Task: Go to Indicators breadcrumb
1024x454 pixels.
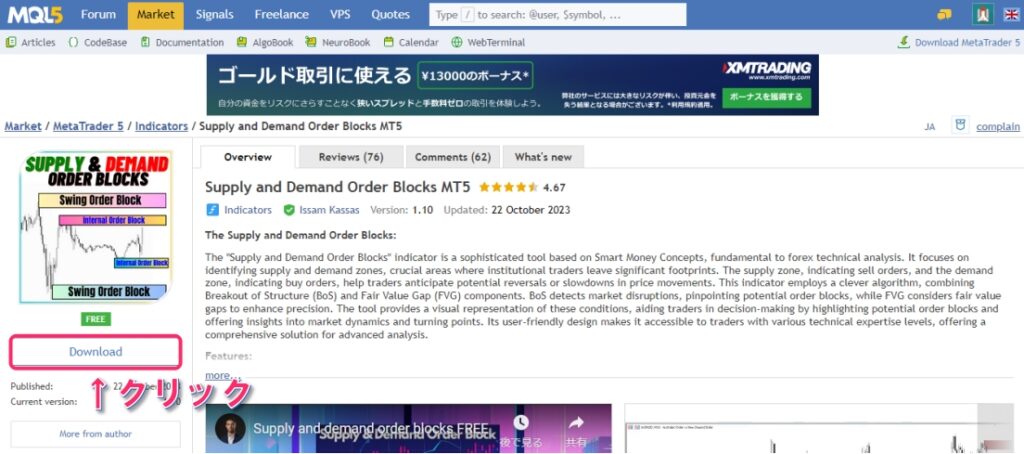Action: [x=161, y=126]
